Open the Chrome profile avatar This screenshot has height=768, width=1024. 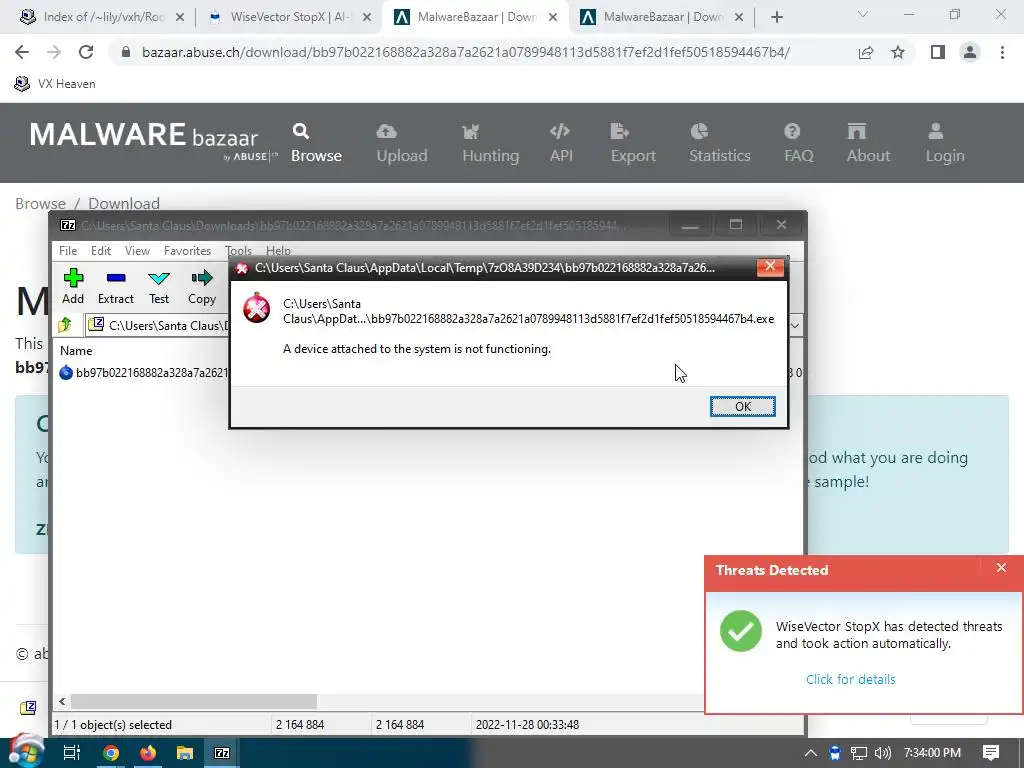[970, 52]
